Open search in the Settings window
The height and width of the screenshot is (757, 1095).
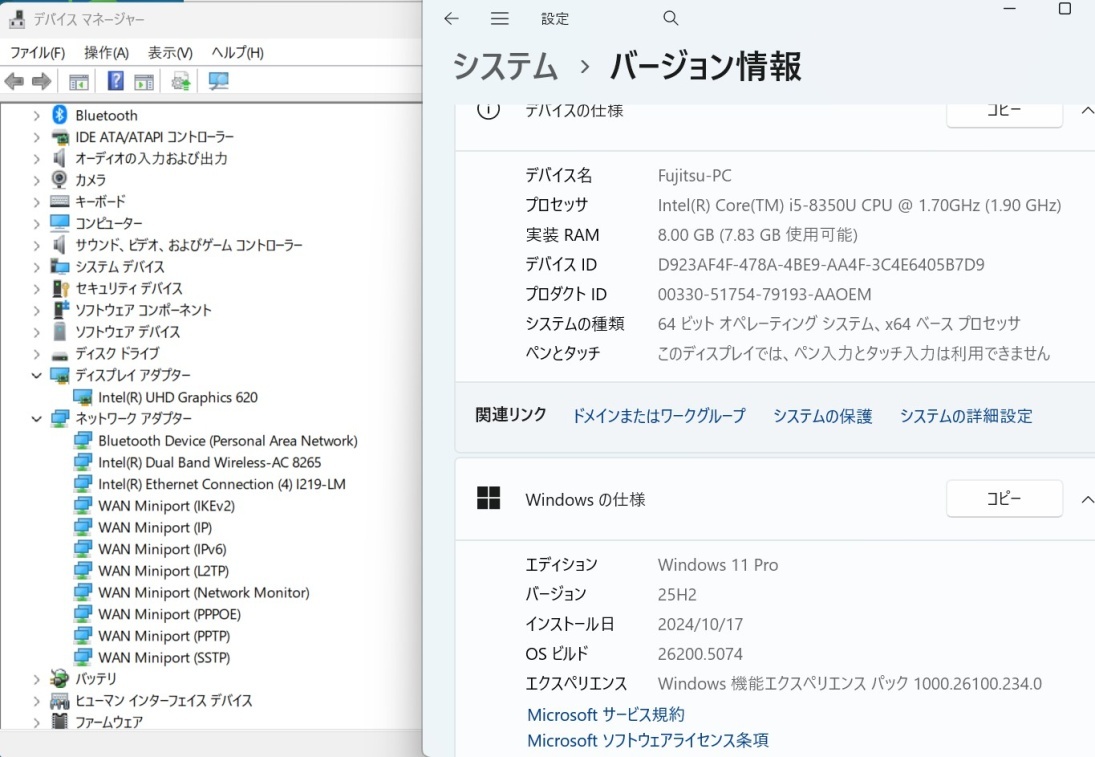tap(670, 18)
